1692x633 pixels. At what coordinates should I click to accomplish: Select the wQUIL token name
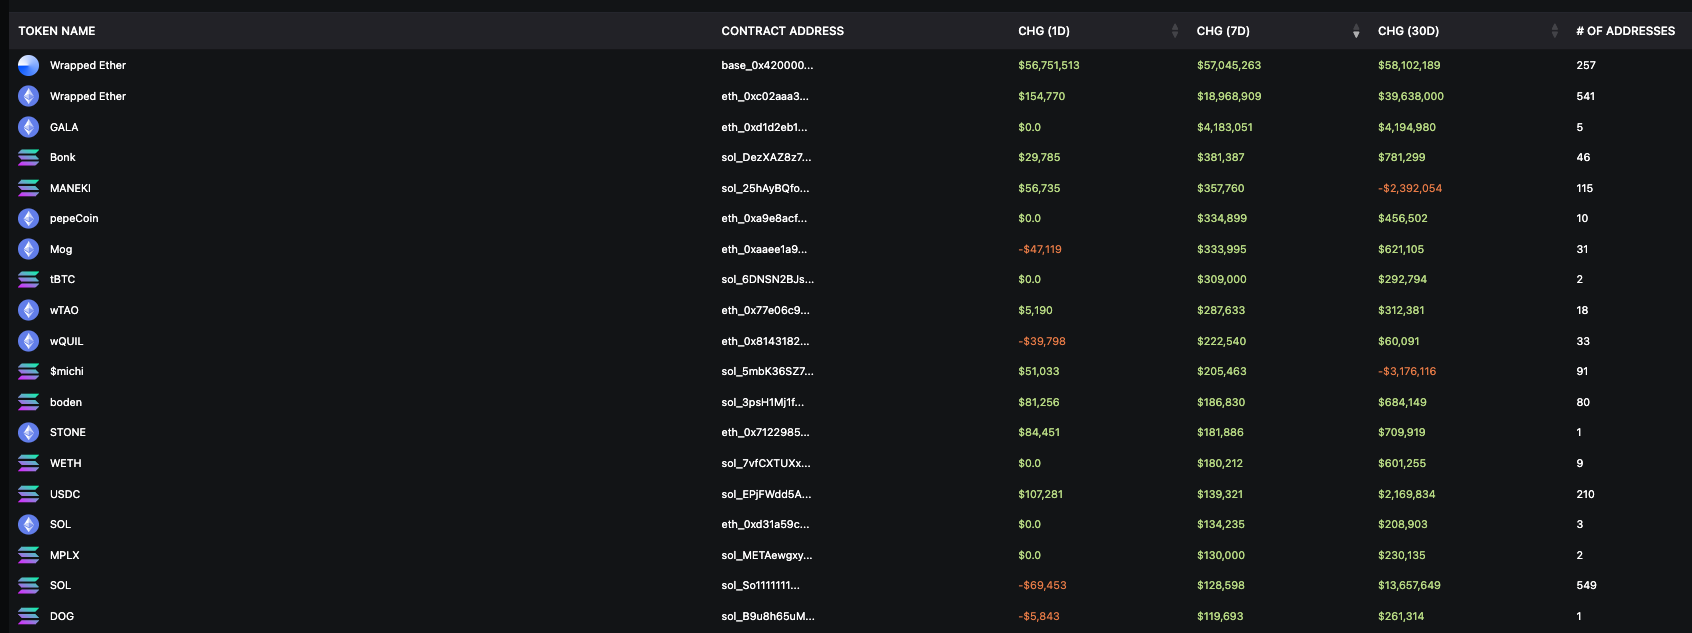pos(67,341)
